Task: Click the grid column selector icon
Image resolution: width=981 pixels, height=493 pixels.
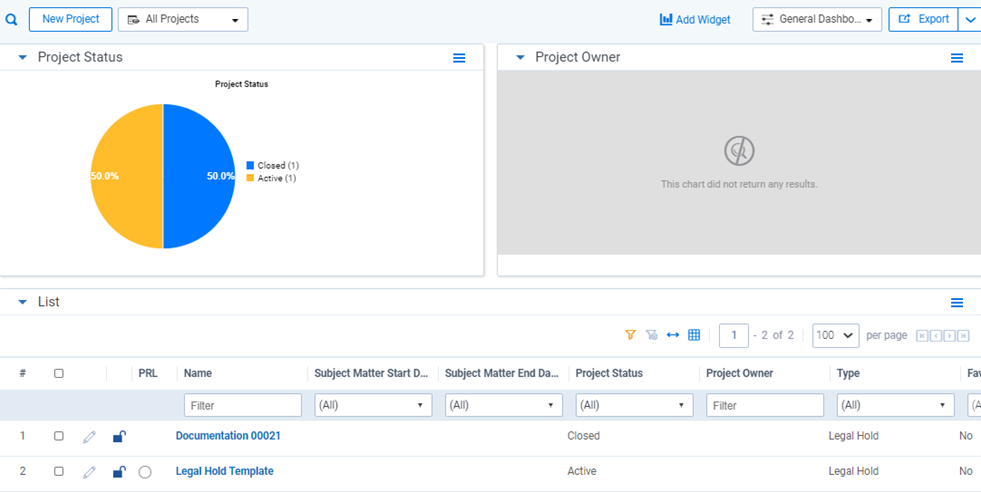Action: pyautogui.click(x=694, y=335)
